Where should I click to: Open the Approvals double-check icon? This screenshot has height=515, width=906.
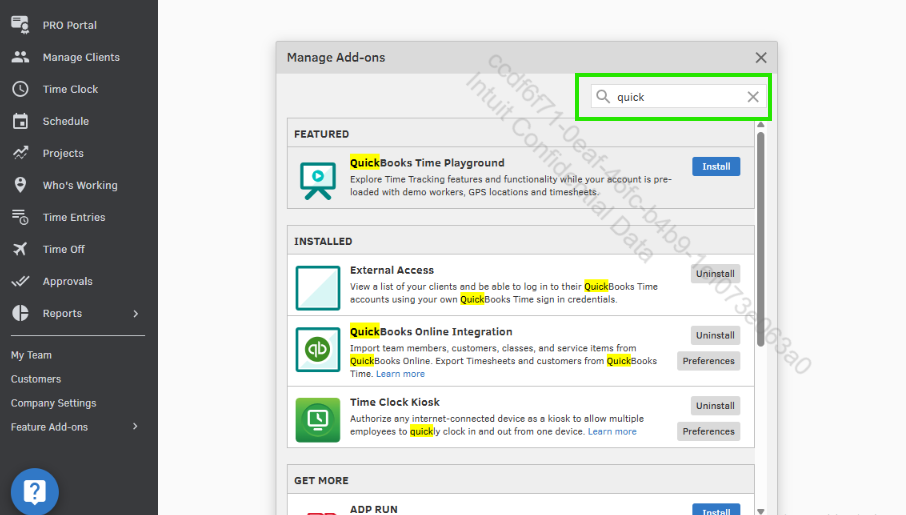(x=20, y=281)
